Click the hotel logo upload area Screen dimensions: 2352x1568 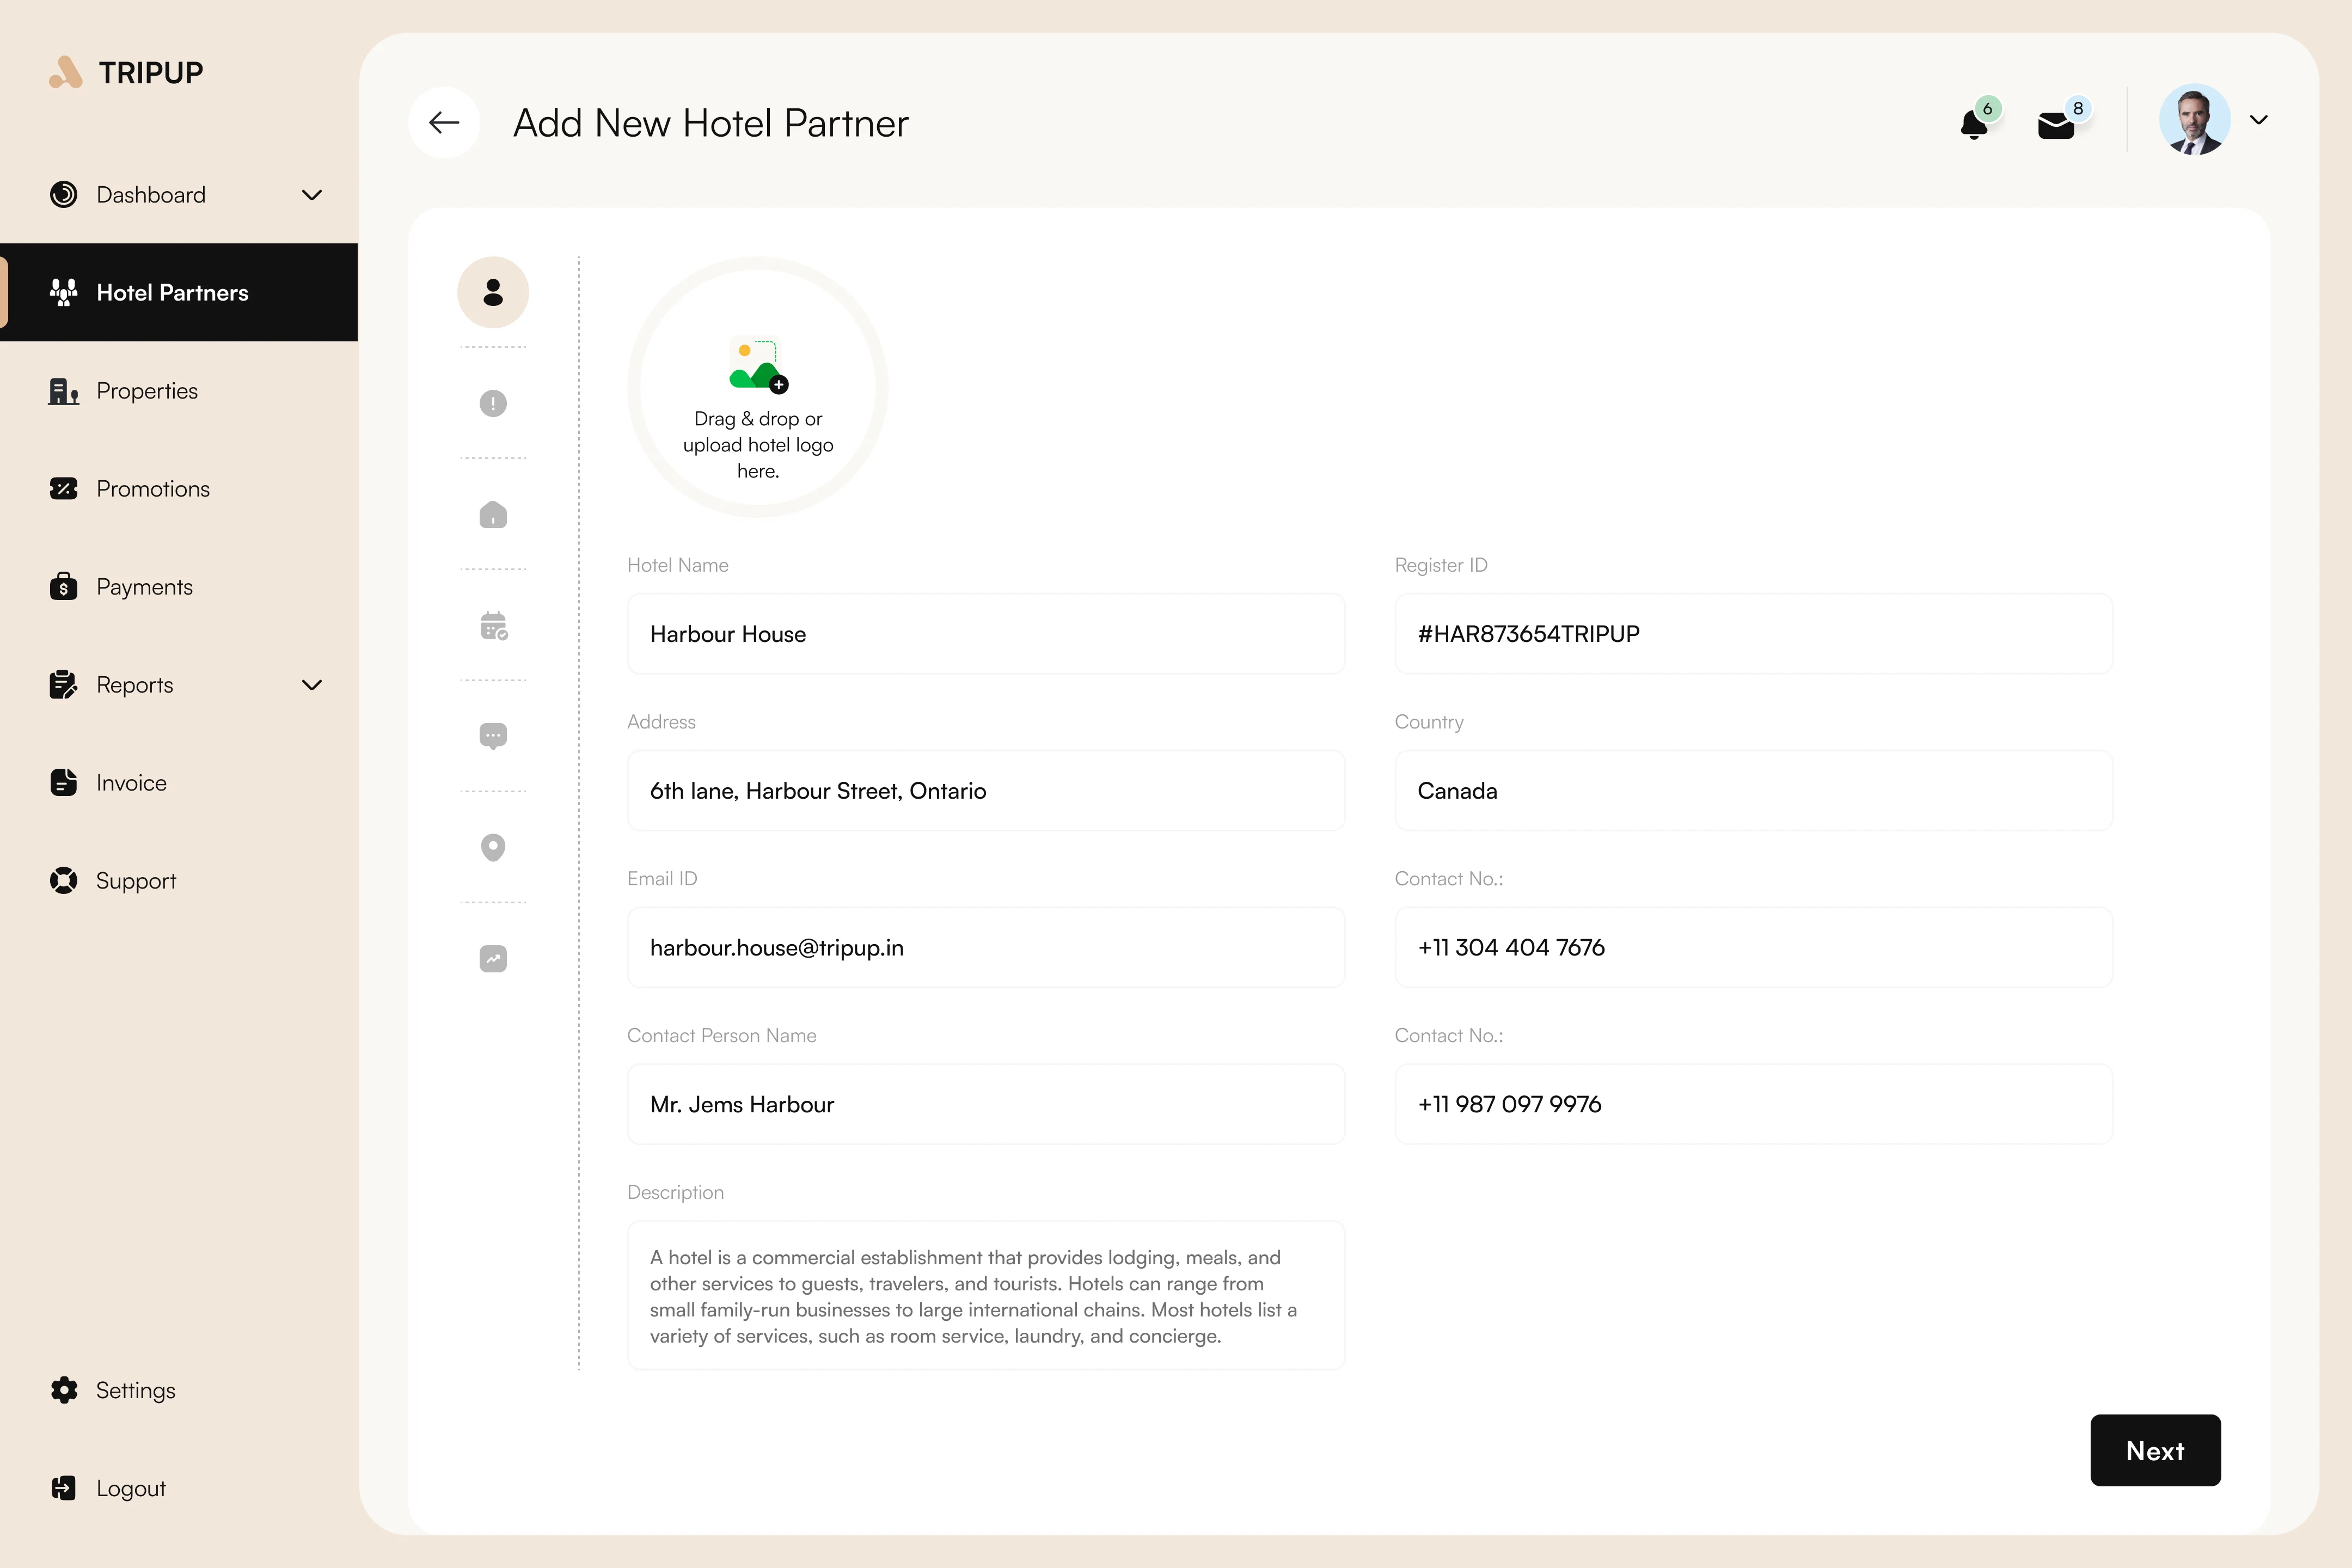tap(758, 388)
